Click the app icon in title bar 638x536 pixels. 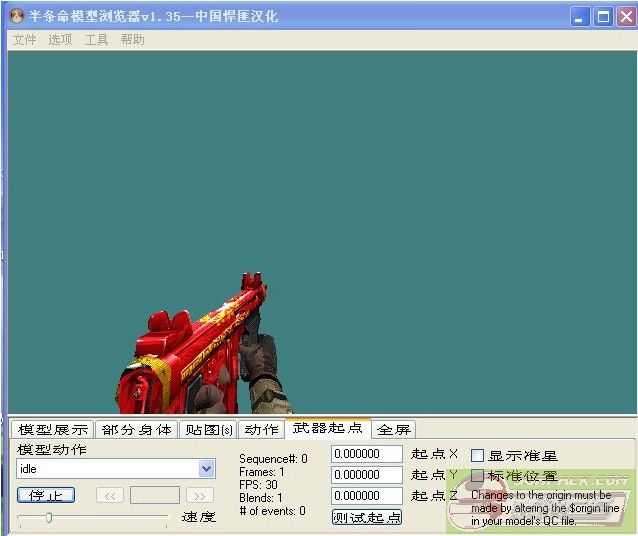point(15,17)
